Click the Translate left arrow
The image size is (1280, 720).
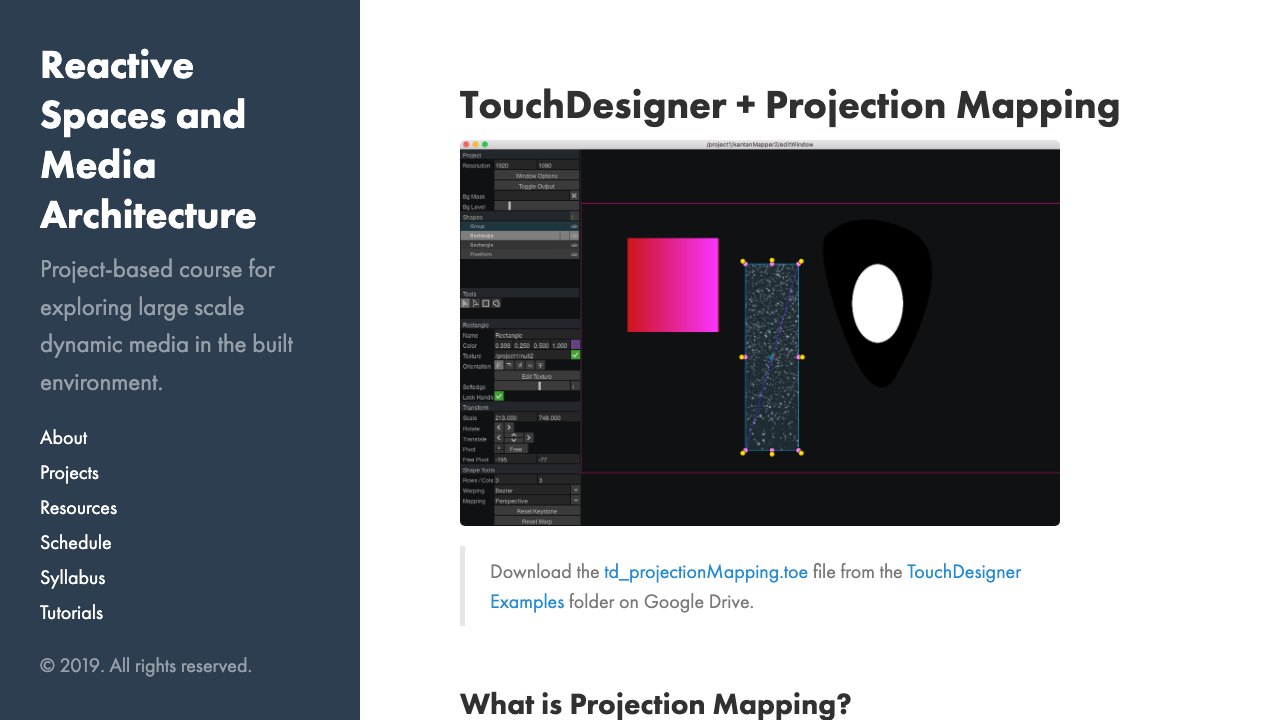coord(499,437)
